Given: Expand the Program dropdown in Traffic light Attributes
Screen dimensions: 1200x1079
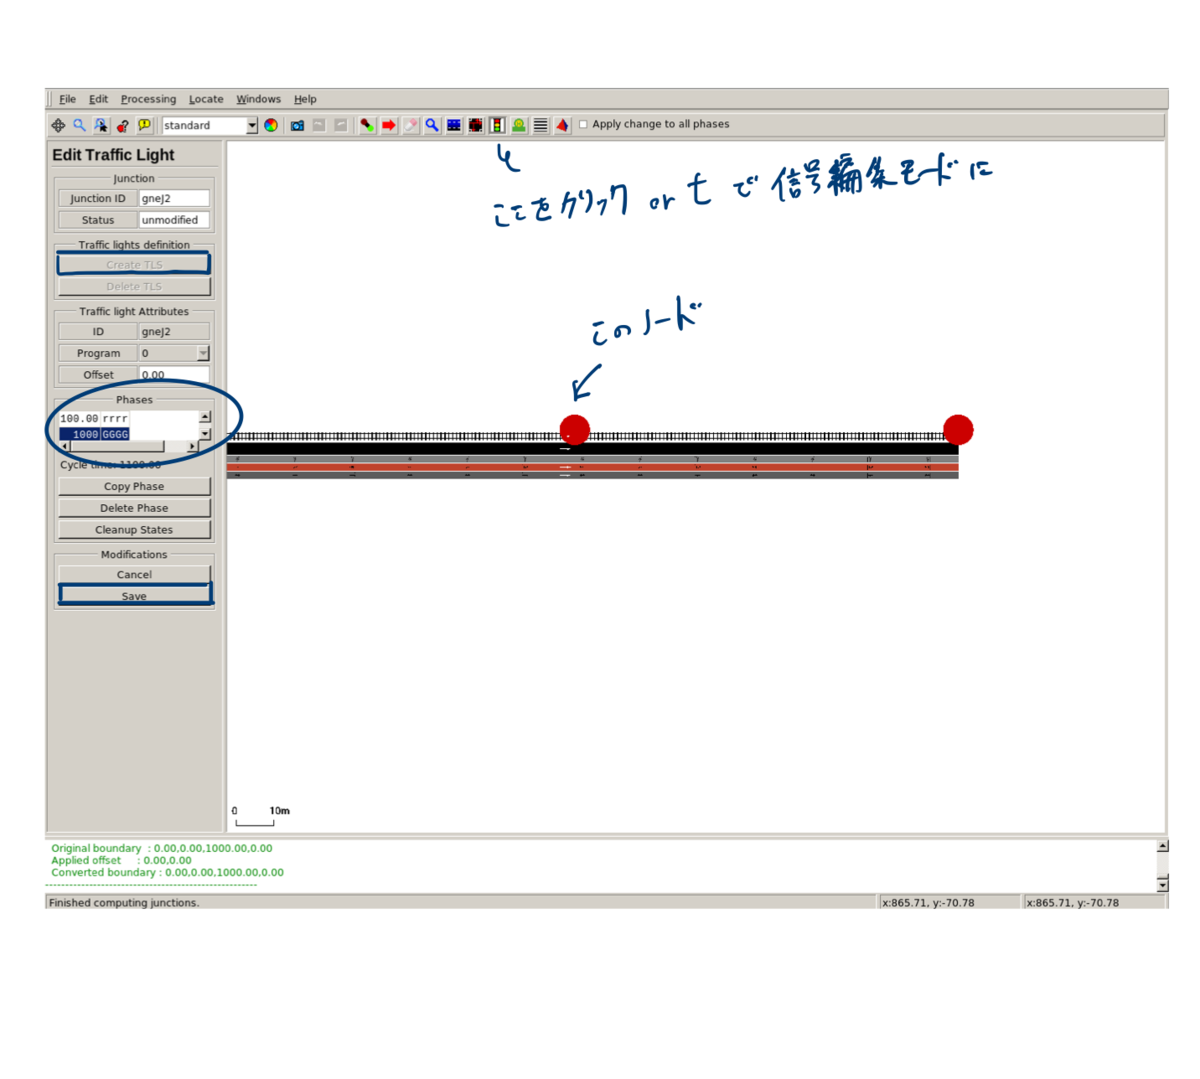Looking at the screenshot, I should [x=204, y=353].
